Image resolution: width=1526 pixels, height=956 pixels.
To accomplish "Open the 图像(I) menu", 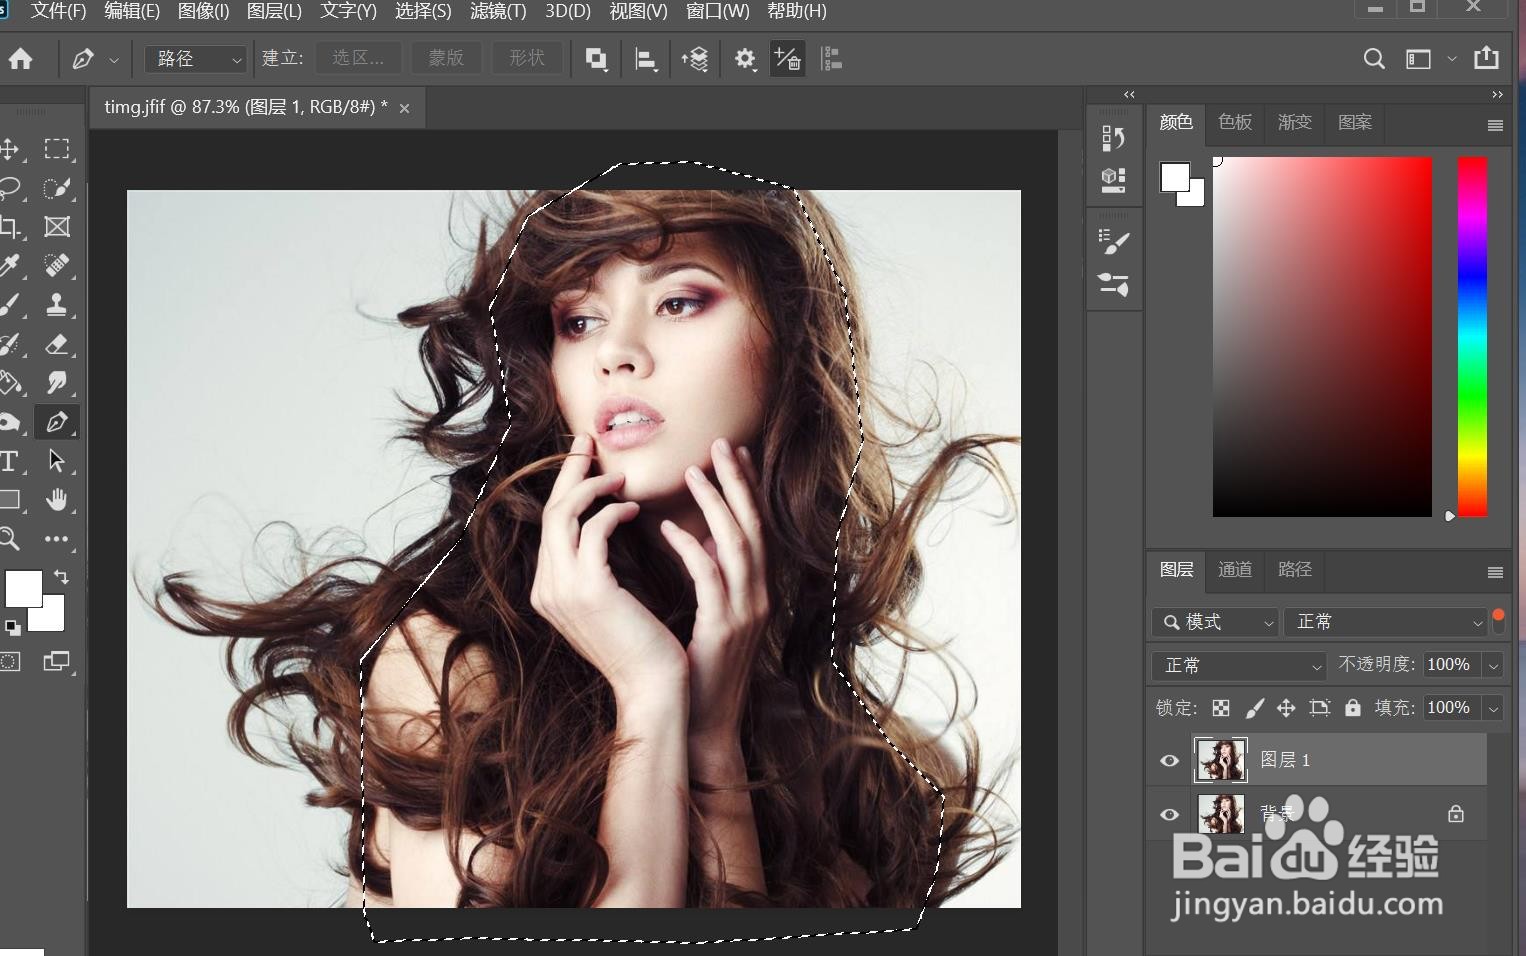I will 203,11.
